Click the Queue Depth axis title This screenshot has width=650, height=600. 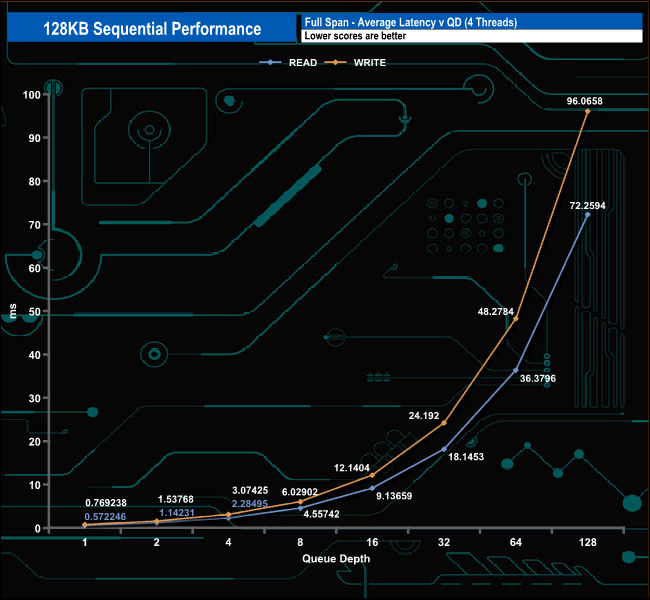click(336, 559)
